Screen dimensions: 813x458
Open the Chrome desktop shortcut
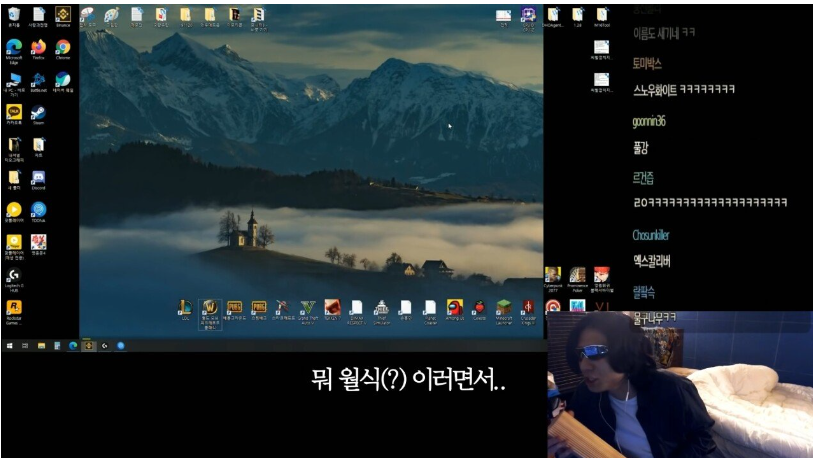(x=63, y=50)
